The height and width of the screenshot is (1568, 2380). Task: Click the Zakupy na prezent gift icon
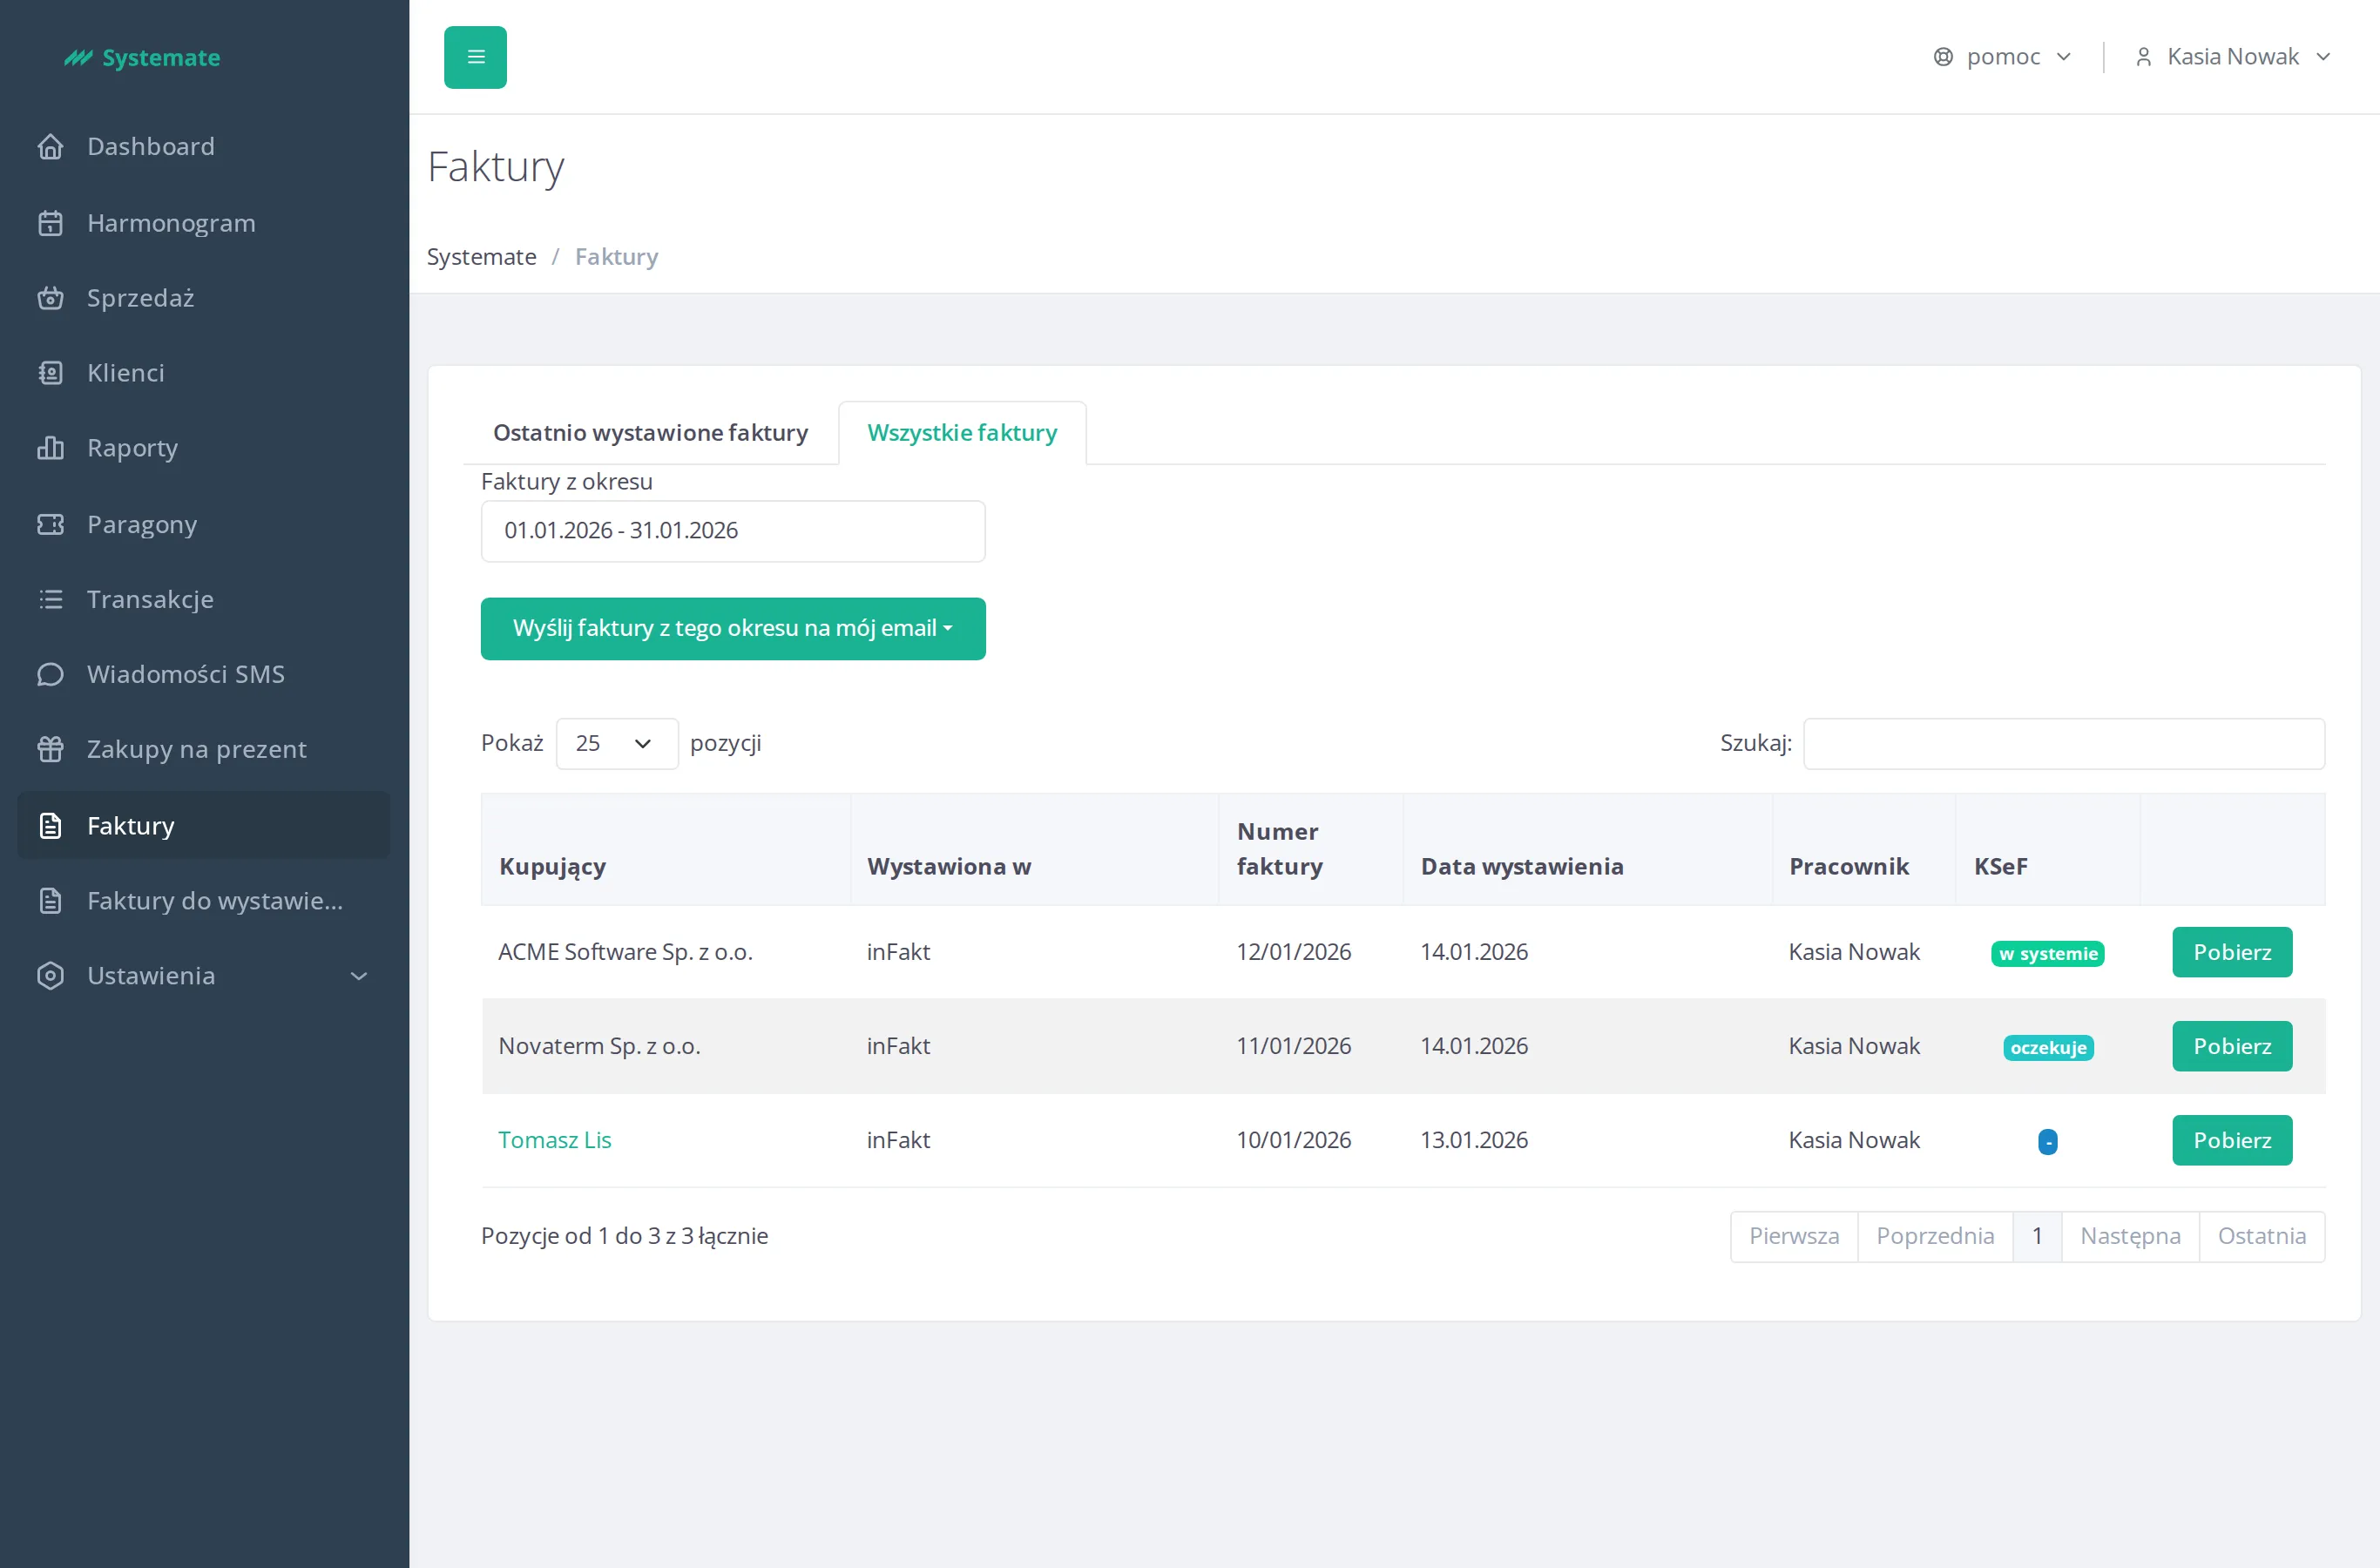tap(50, 749)
